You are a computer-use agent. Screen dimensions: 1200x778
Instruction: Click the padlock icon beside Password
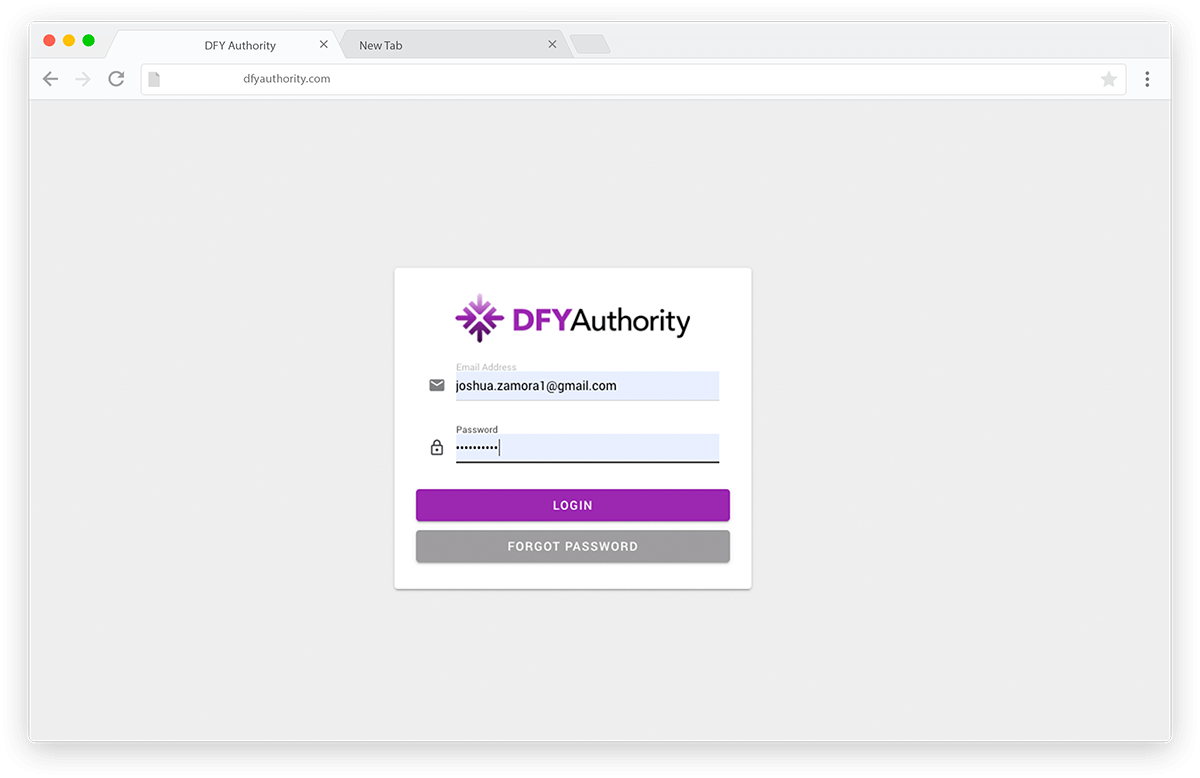(x=437, y=448)
